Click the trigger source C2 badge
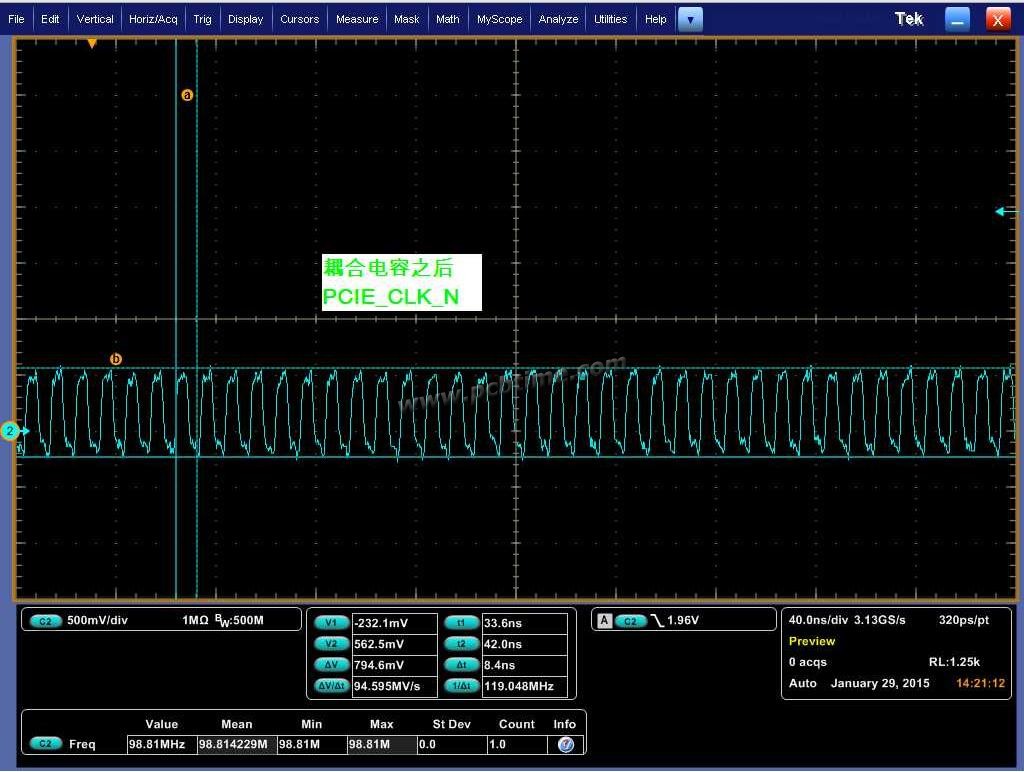 tap(630, 621)
